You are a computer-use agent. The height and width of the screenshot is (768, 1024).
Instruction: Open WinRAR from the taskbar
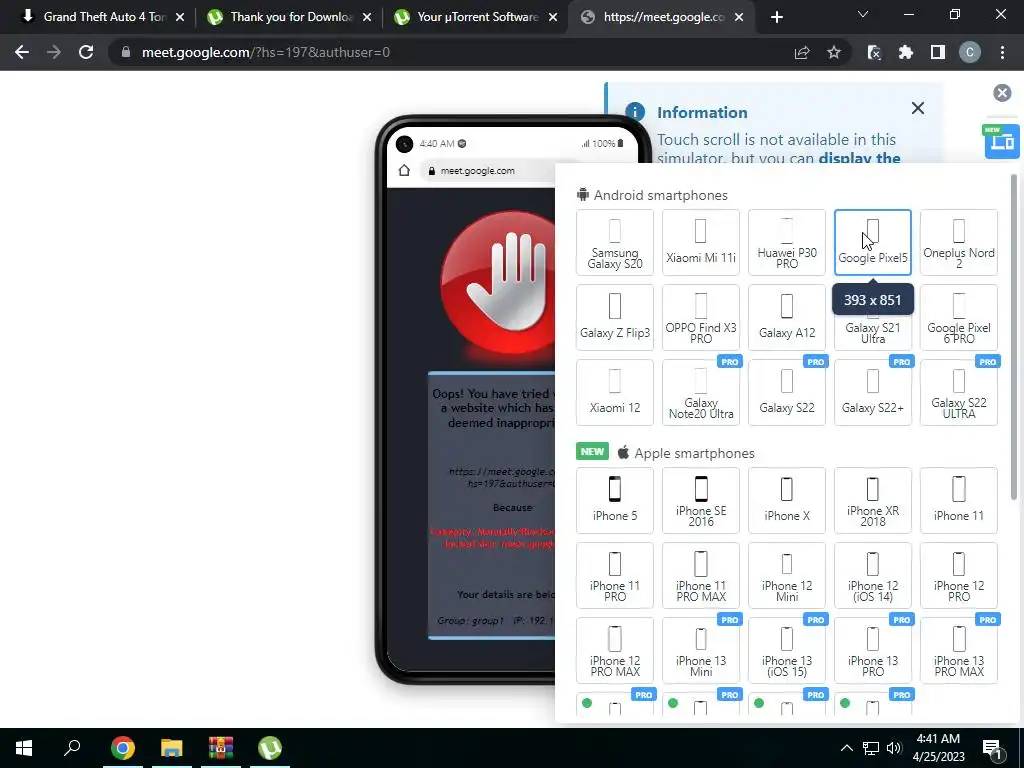click(x=221, y=748)
